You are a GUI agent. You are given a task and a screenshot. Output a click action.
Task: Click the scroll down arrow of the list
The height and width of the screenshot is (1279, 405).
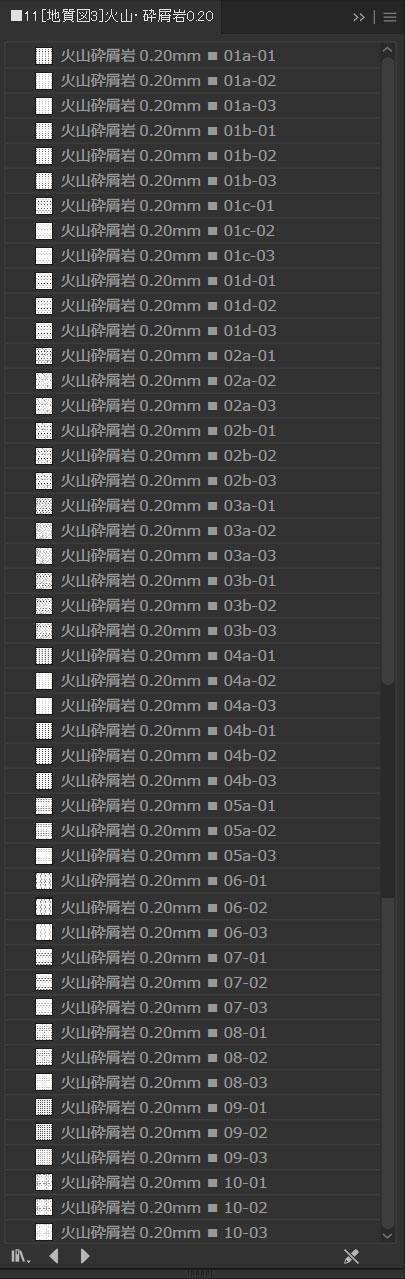click(x=388, y=1236)
